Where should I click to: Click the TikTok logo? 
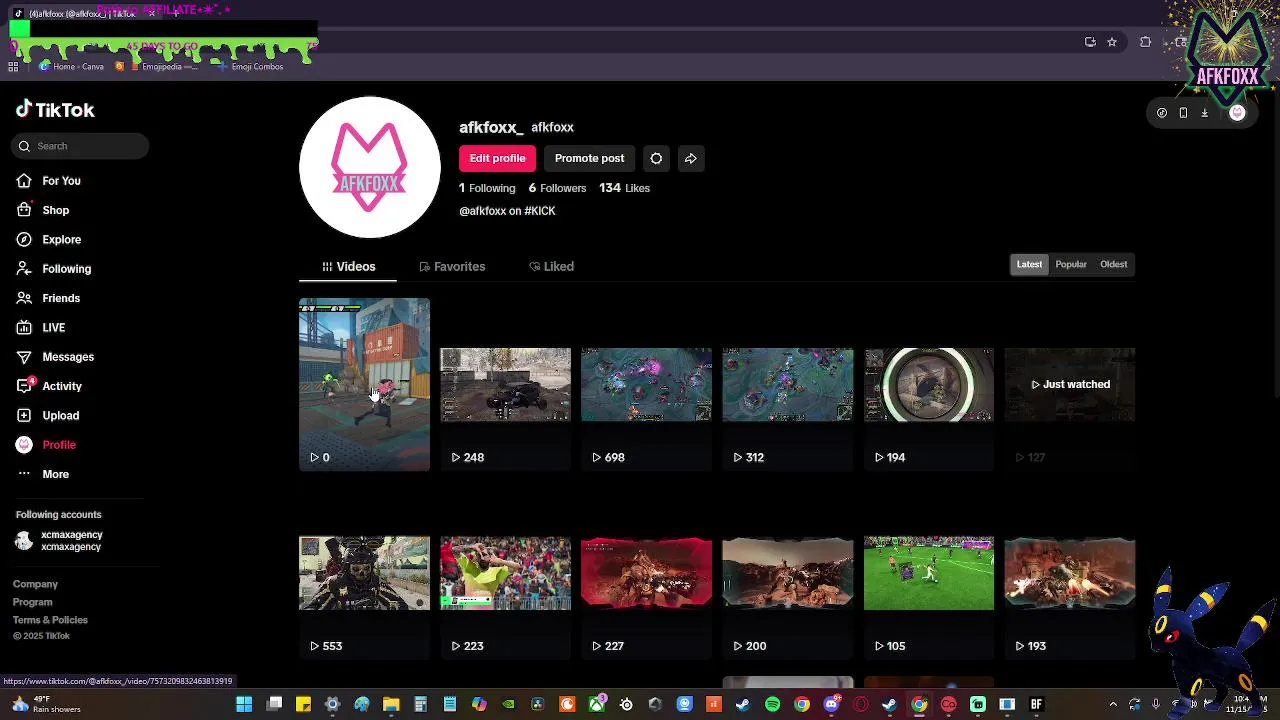click(55, 110)
